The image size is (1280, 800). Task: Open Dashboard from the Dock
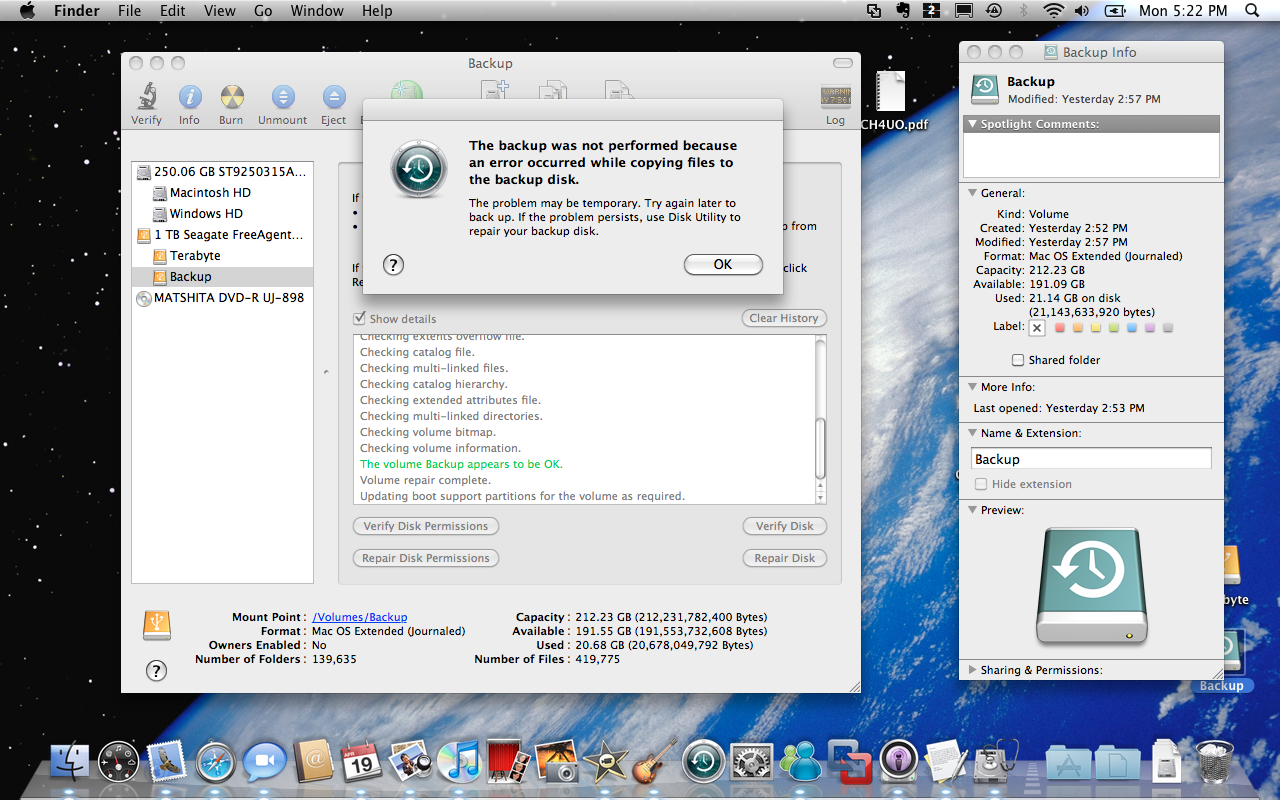[118, 762]
